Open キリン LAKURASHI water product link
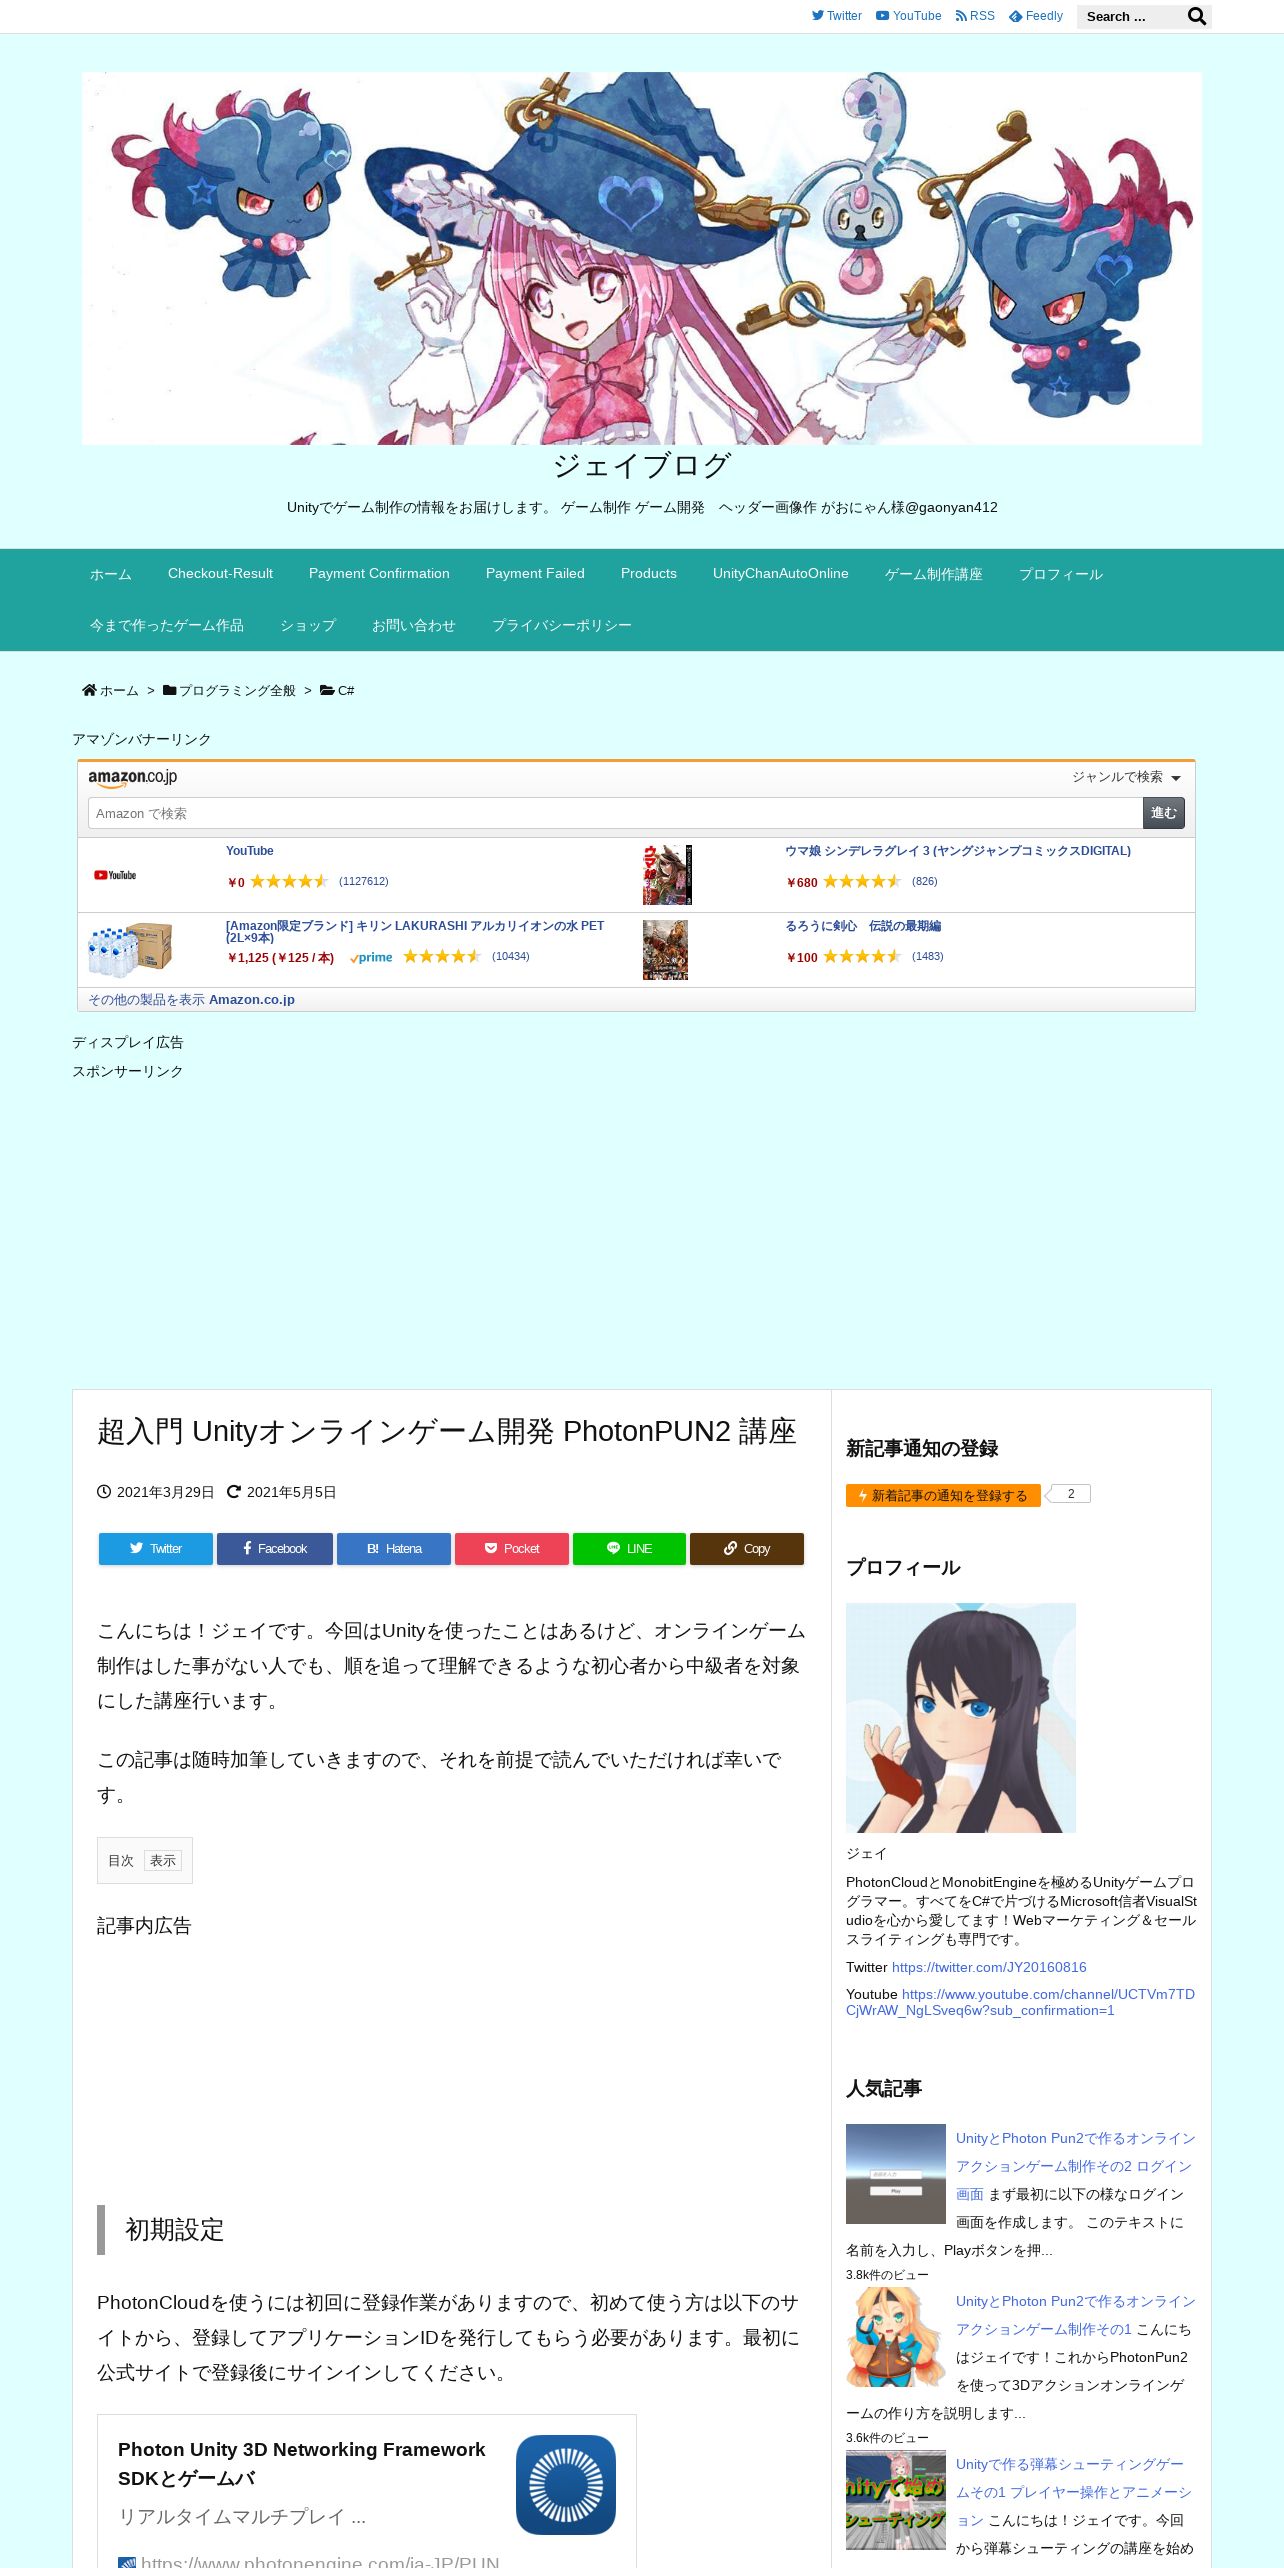 (415, 931)
